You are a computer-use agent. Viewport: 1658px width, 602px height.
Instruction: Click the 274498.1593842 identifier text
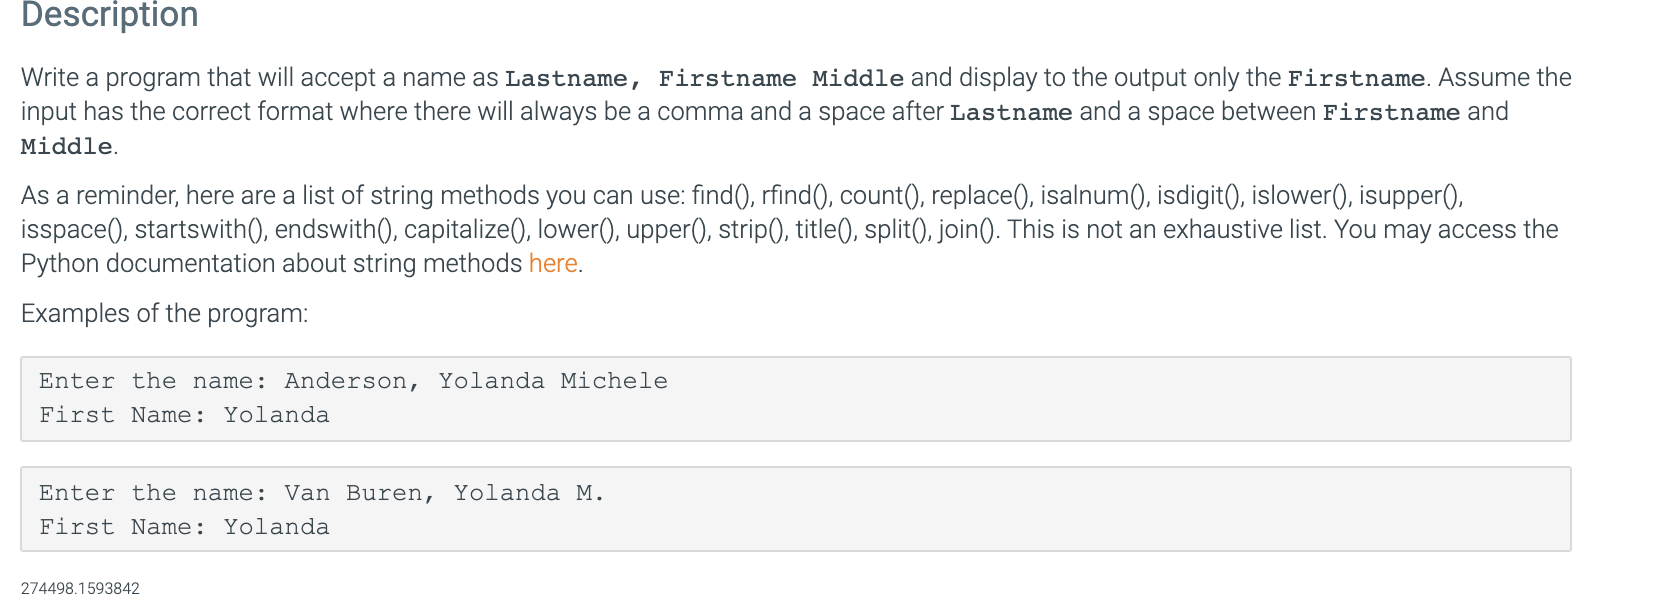[x=80, y=588]
